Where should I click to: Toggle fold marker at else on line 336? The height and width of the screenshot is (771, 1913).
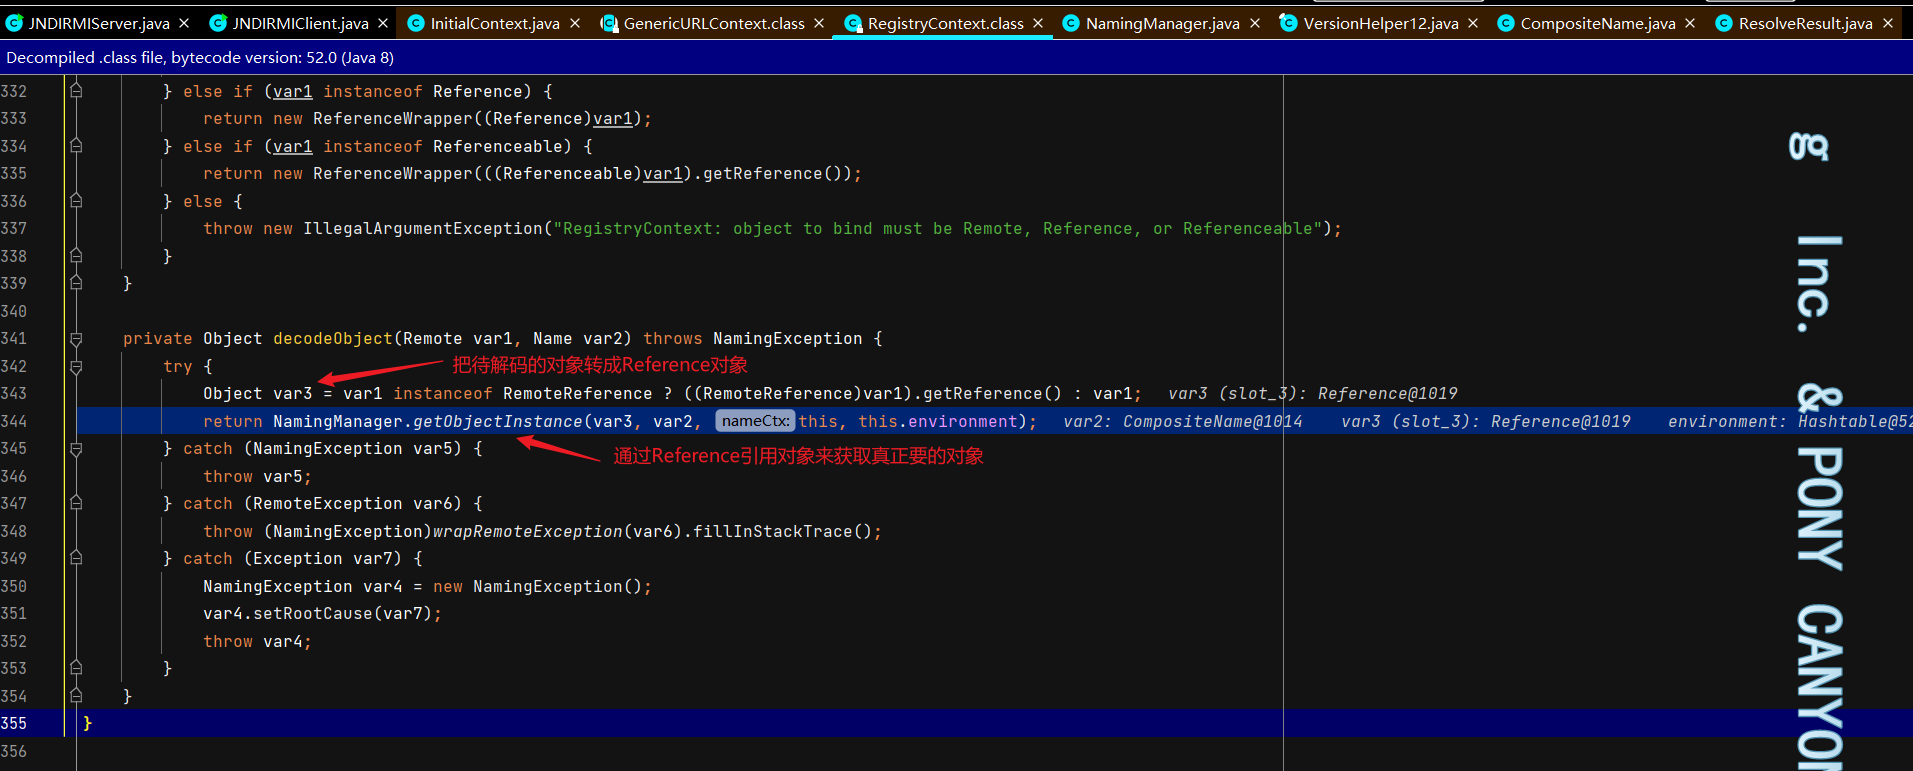click(76, 201)
